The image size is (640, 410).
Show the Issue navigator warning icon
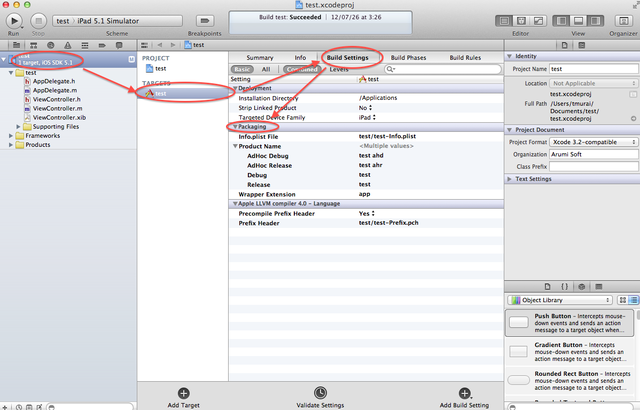pyautogui.click(x=68, y=45)
